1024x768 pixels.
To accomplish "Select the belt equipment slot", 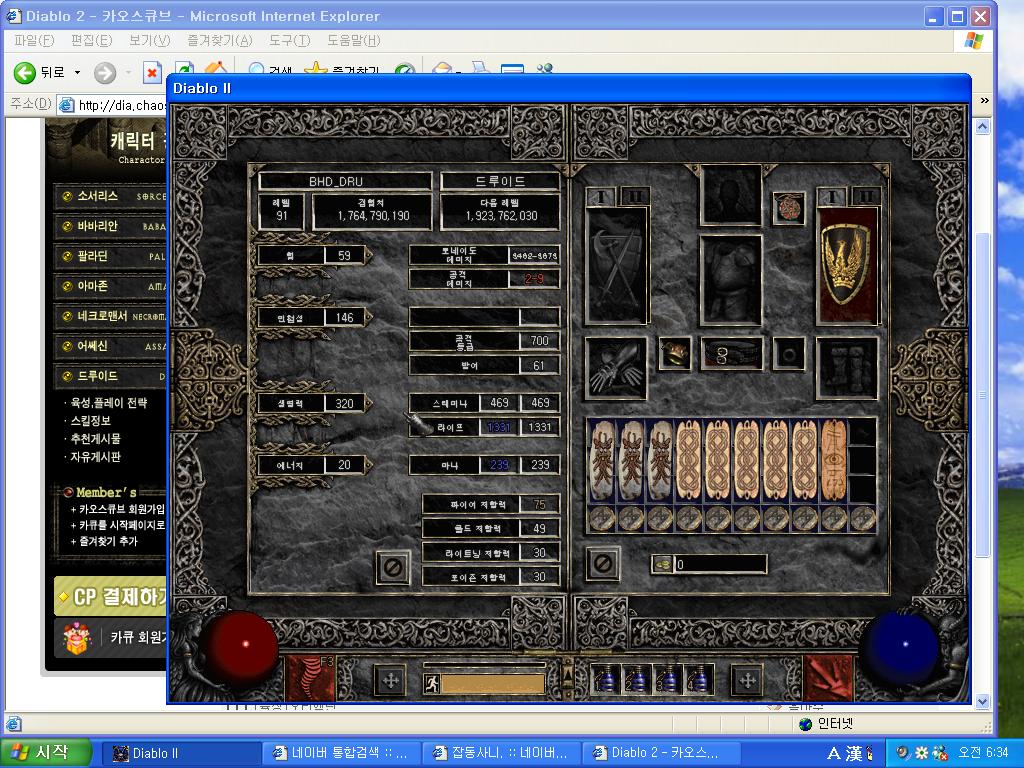I will (x=731, y=353).
